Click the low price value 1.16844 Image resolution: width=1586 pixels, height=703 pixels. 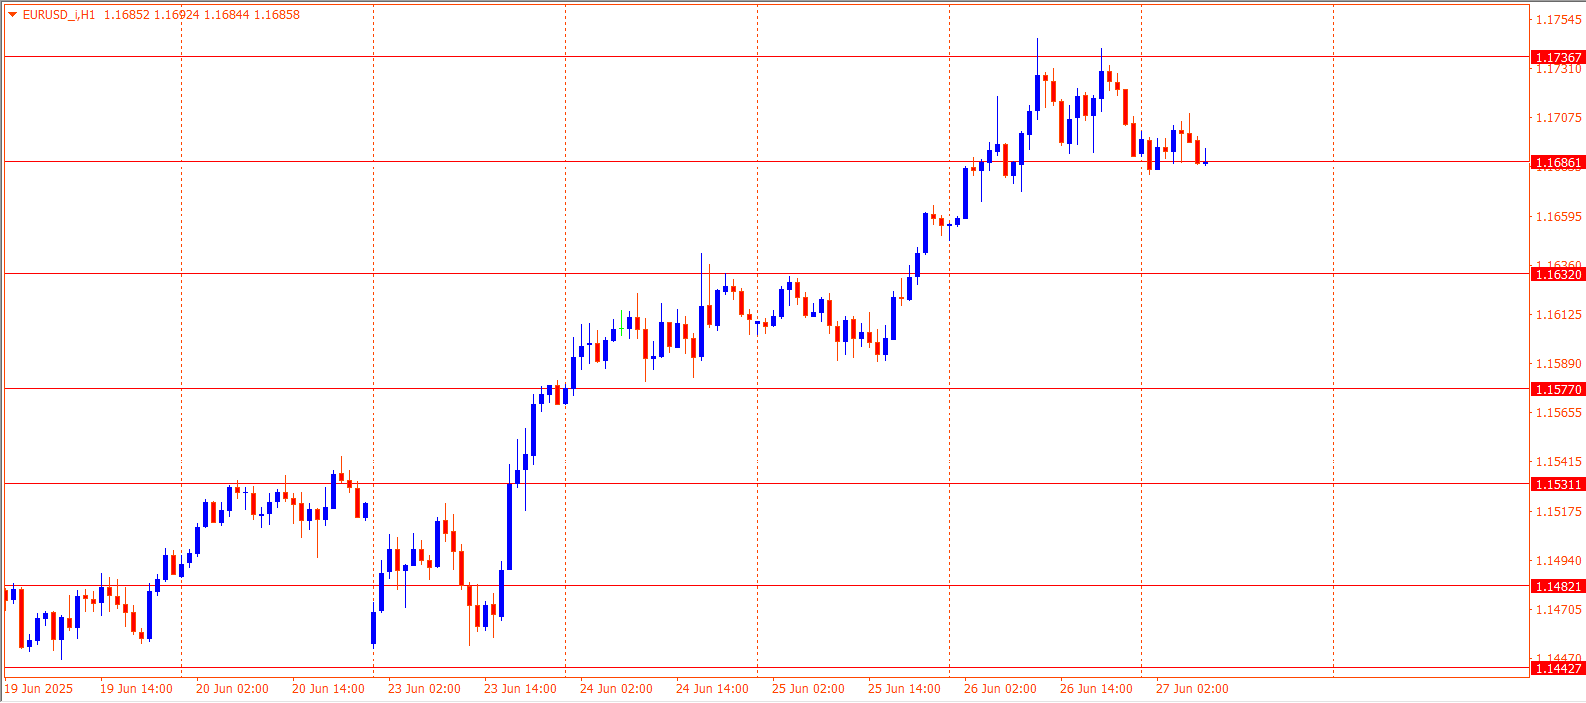(226, 15)
